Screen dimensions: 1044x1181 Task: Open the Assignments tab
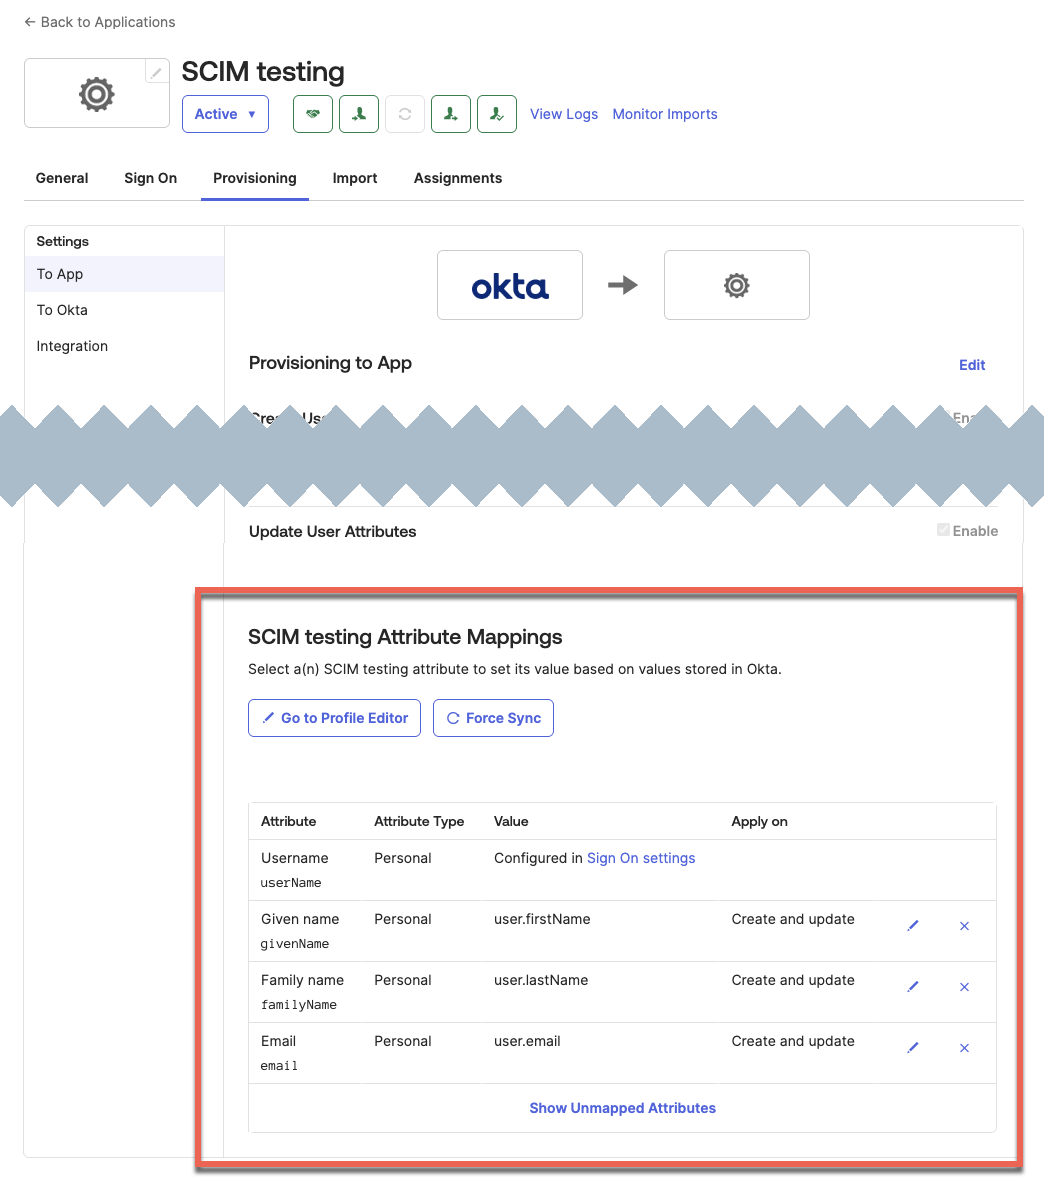point(457,178)
